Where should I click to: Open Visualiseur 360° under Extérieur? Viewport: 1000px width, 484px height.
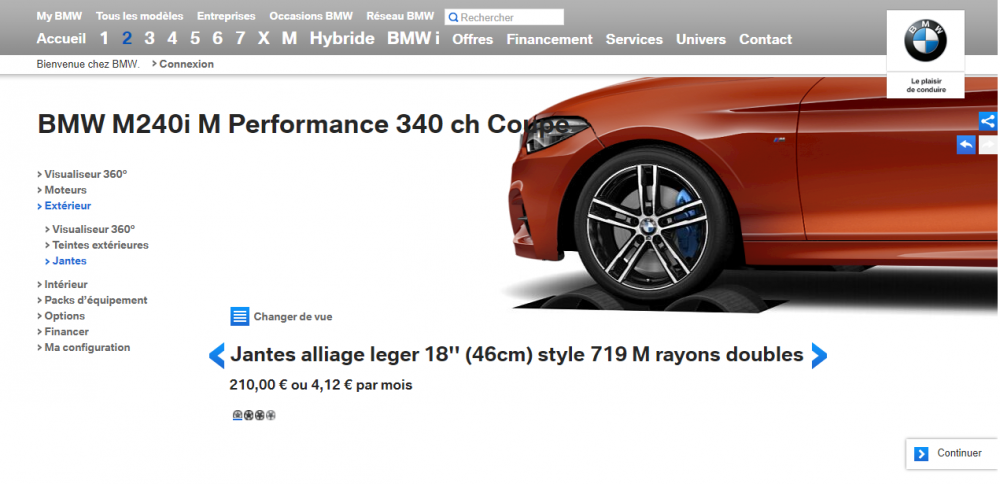click(x=91, y=229)
